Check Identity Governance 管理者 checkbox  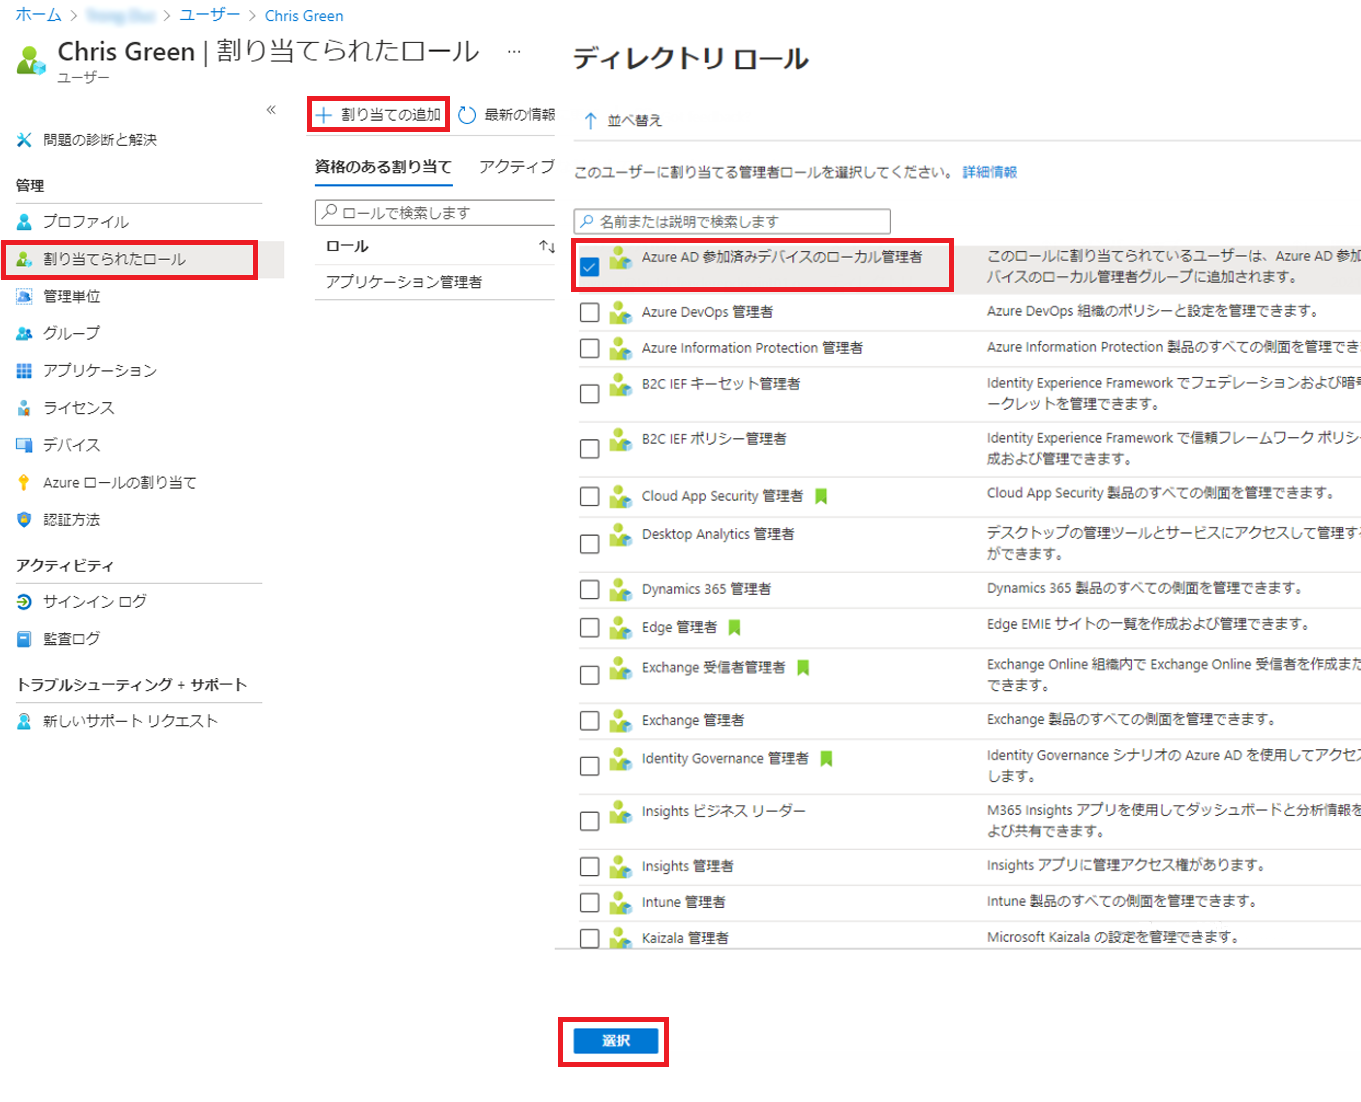590,766
